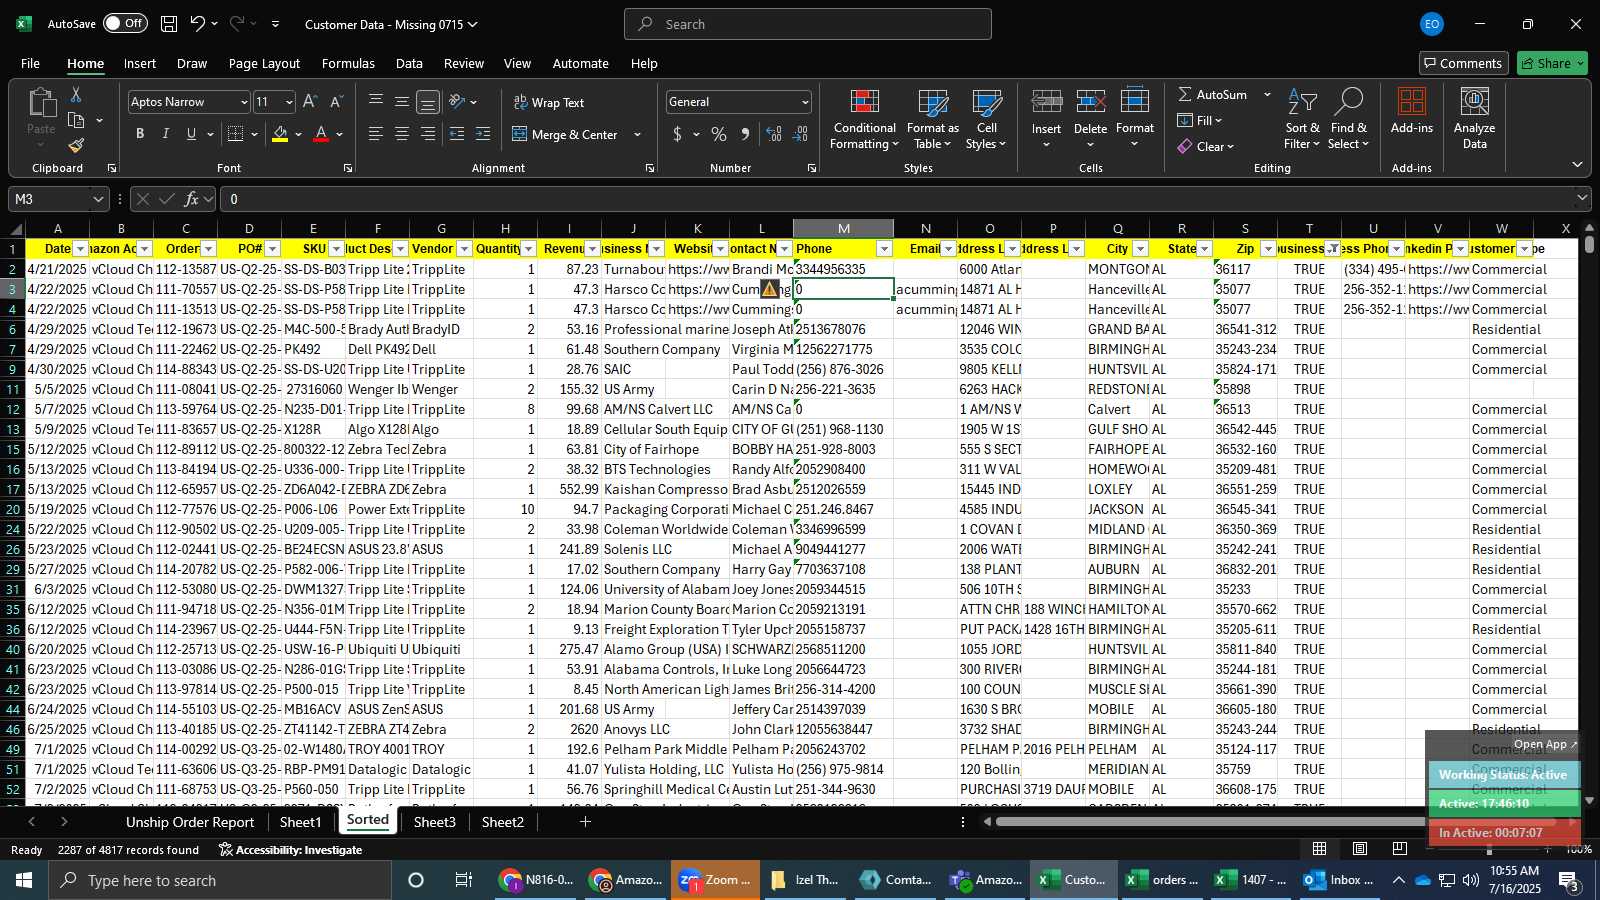1600x900 pixels.
Task: Click the Borders icon
Action: pyautogui.click(x=235, y=134)
